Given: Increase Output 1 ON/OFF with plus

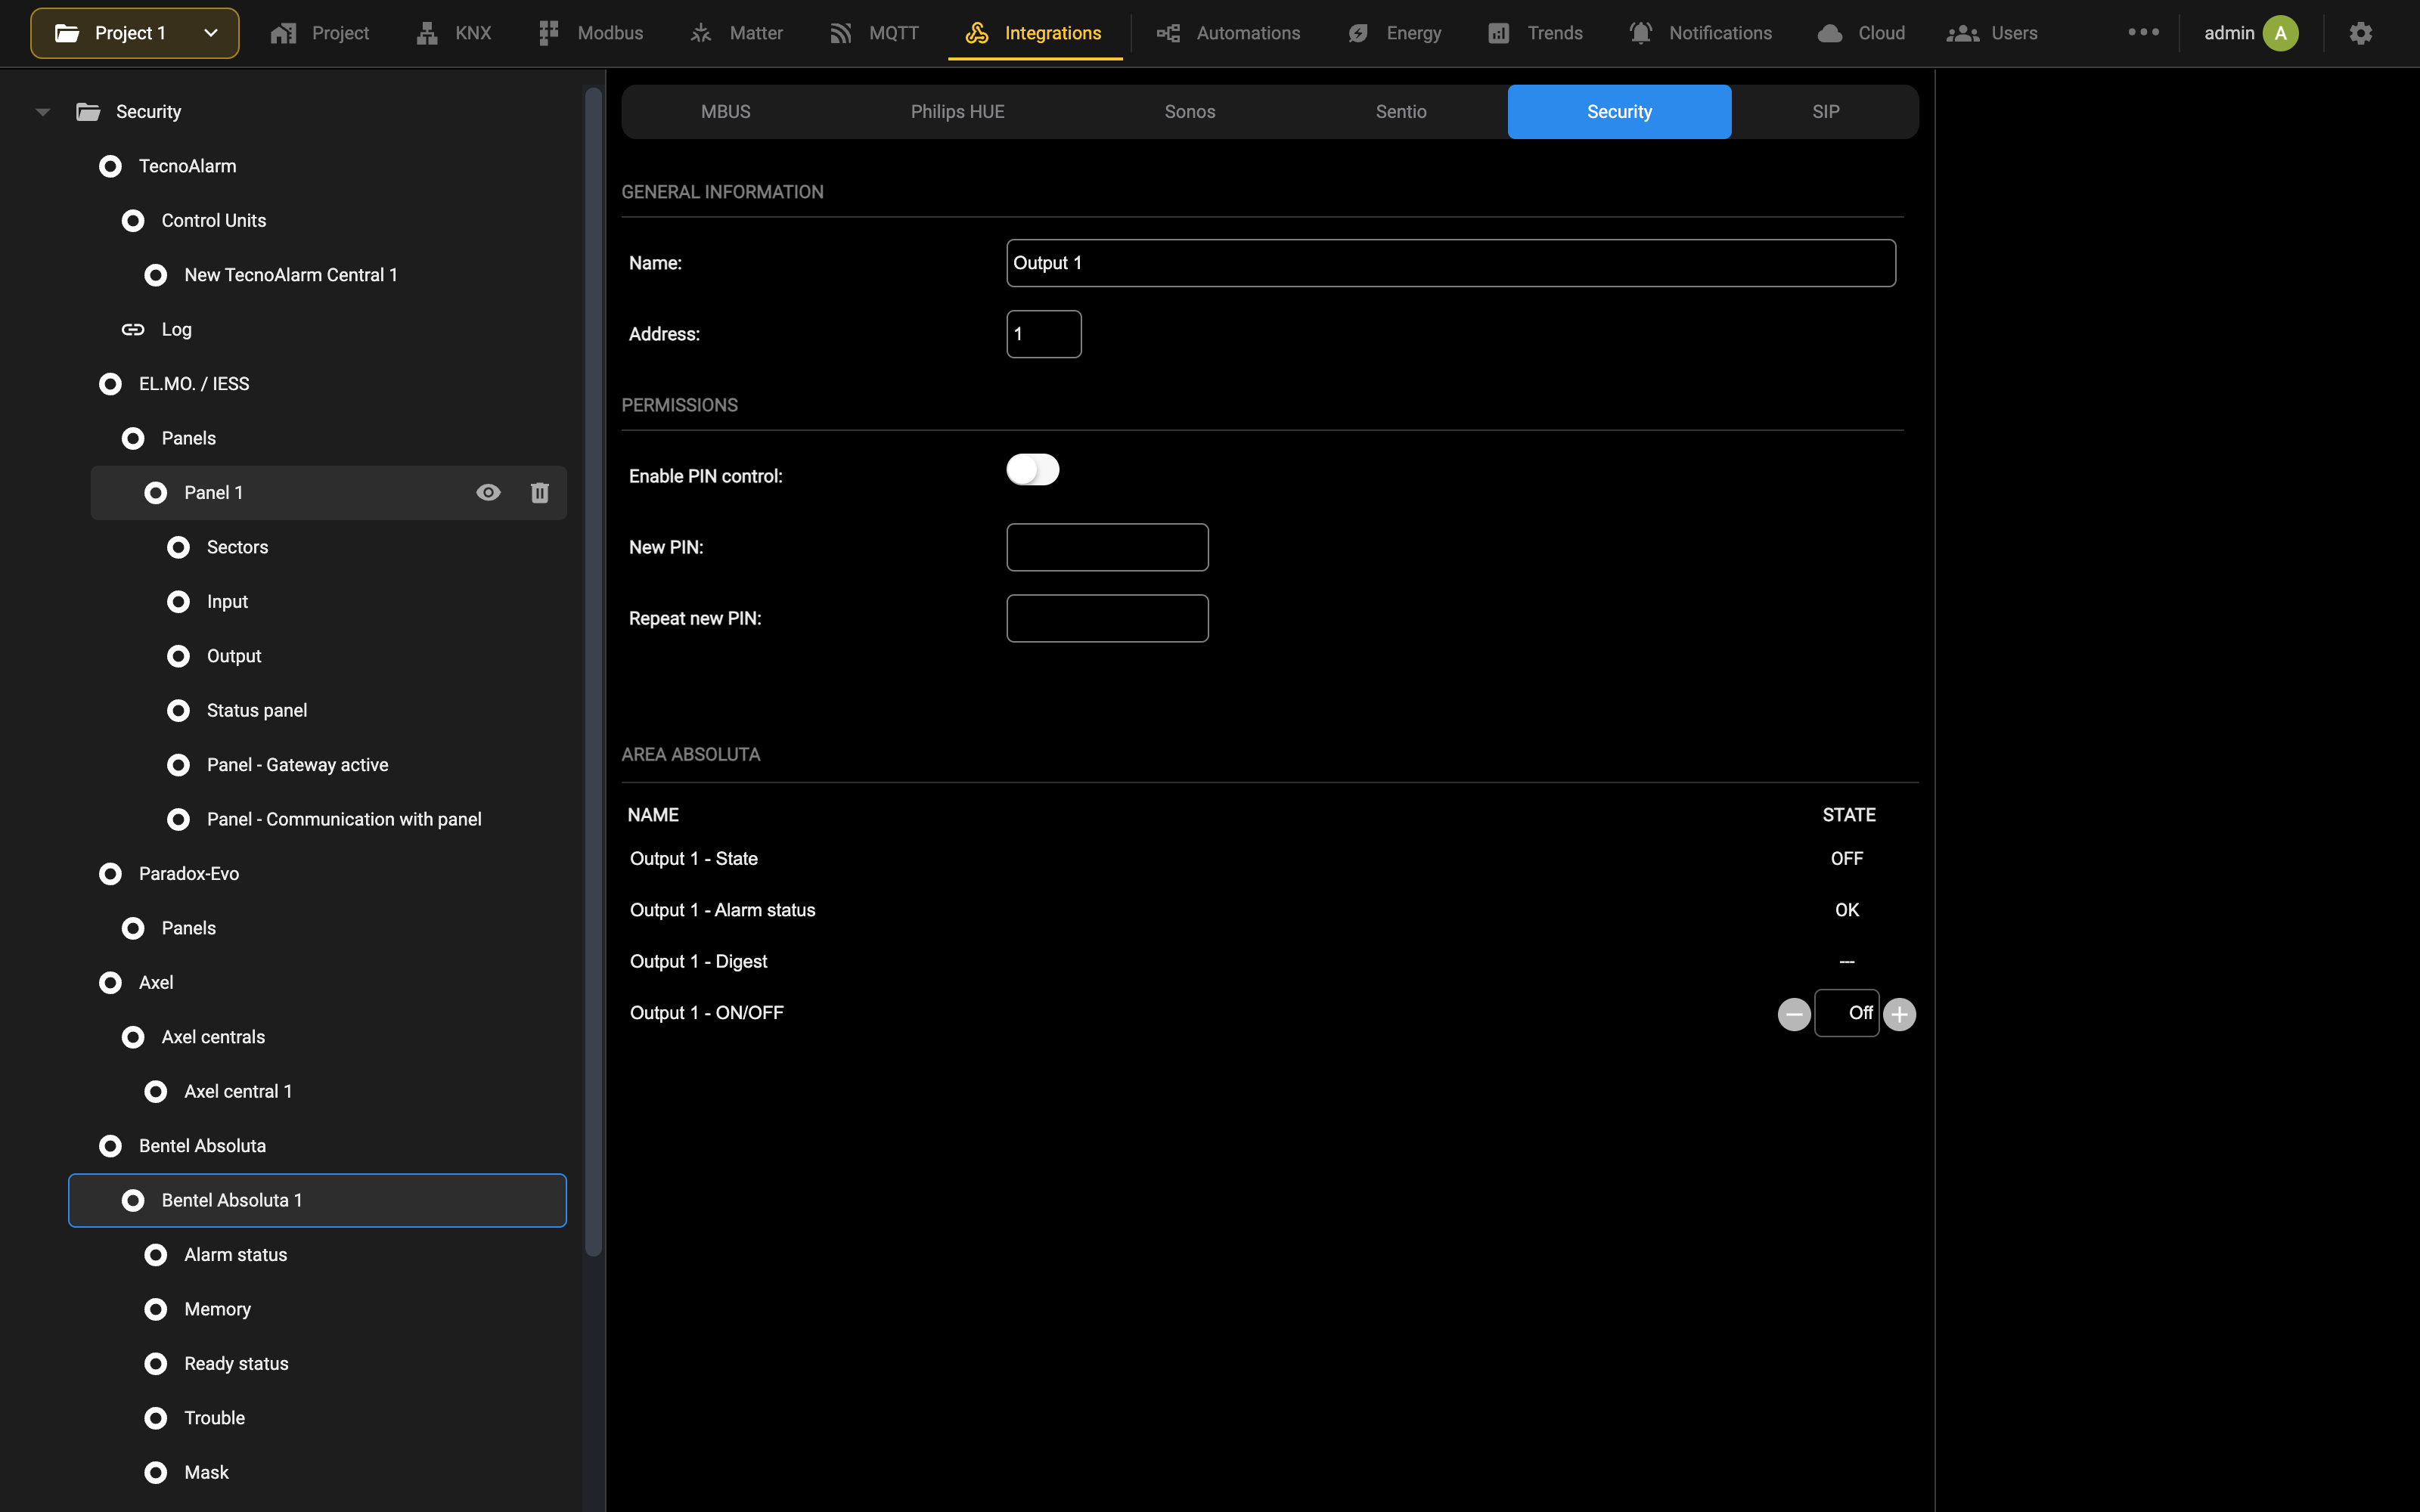Looking at the screenshot, I should 1899,1014.
